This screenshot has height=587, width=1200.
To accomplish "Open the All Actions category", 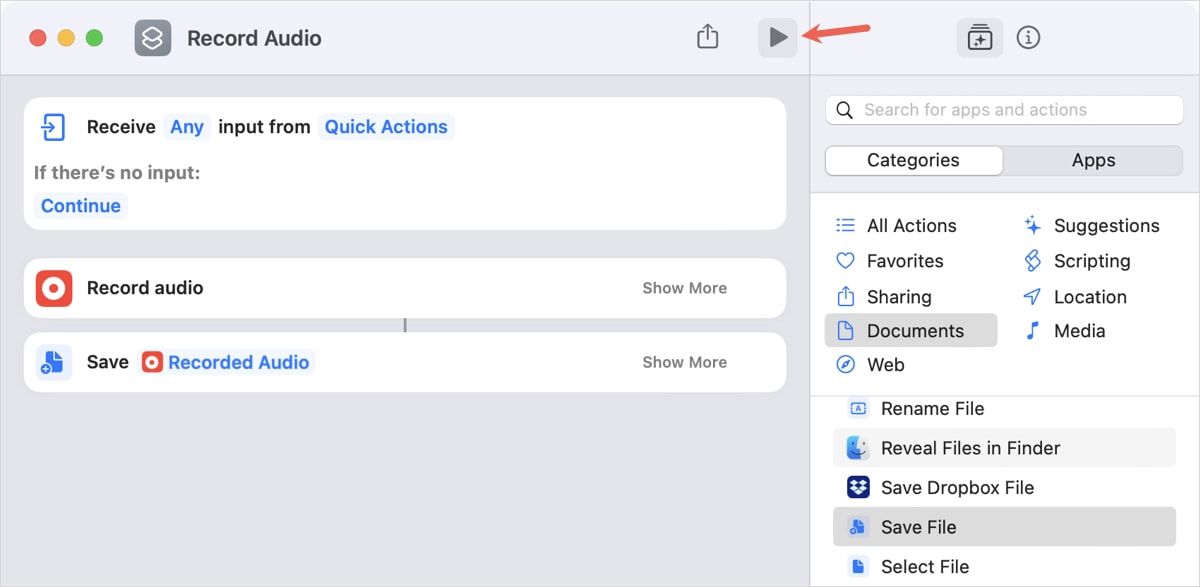I will pos(911,225).
